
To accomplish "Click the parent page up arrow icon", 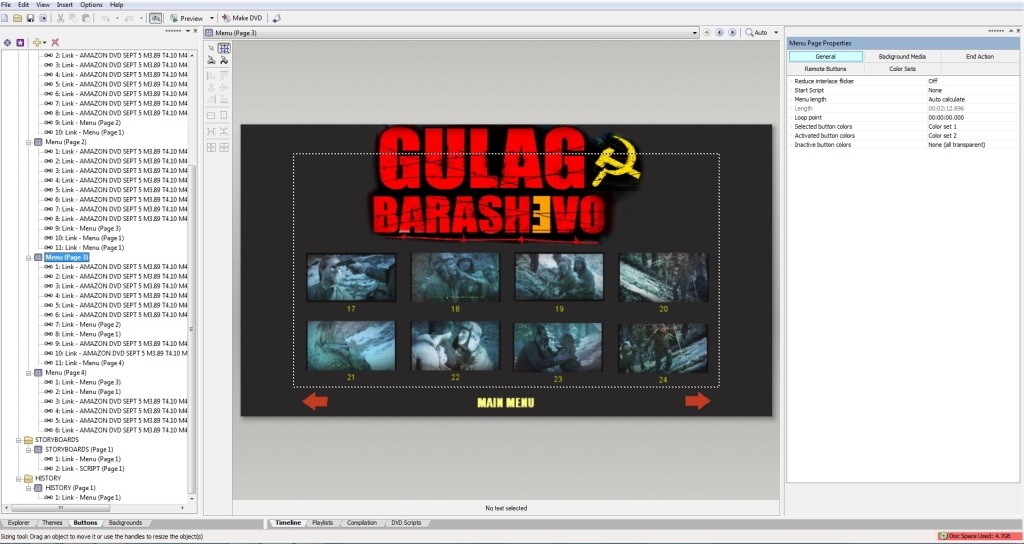I will 706,32.
